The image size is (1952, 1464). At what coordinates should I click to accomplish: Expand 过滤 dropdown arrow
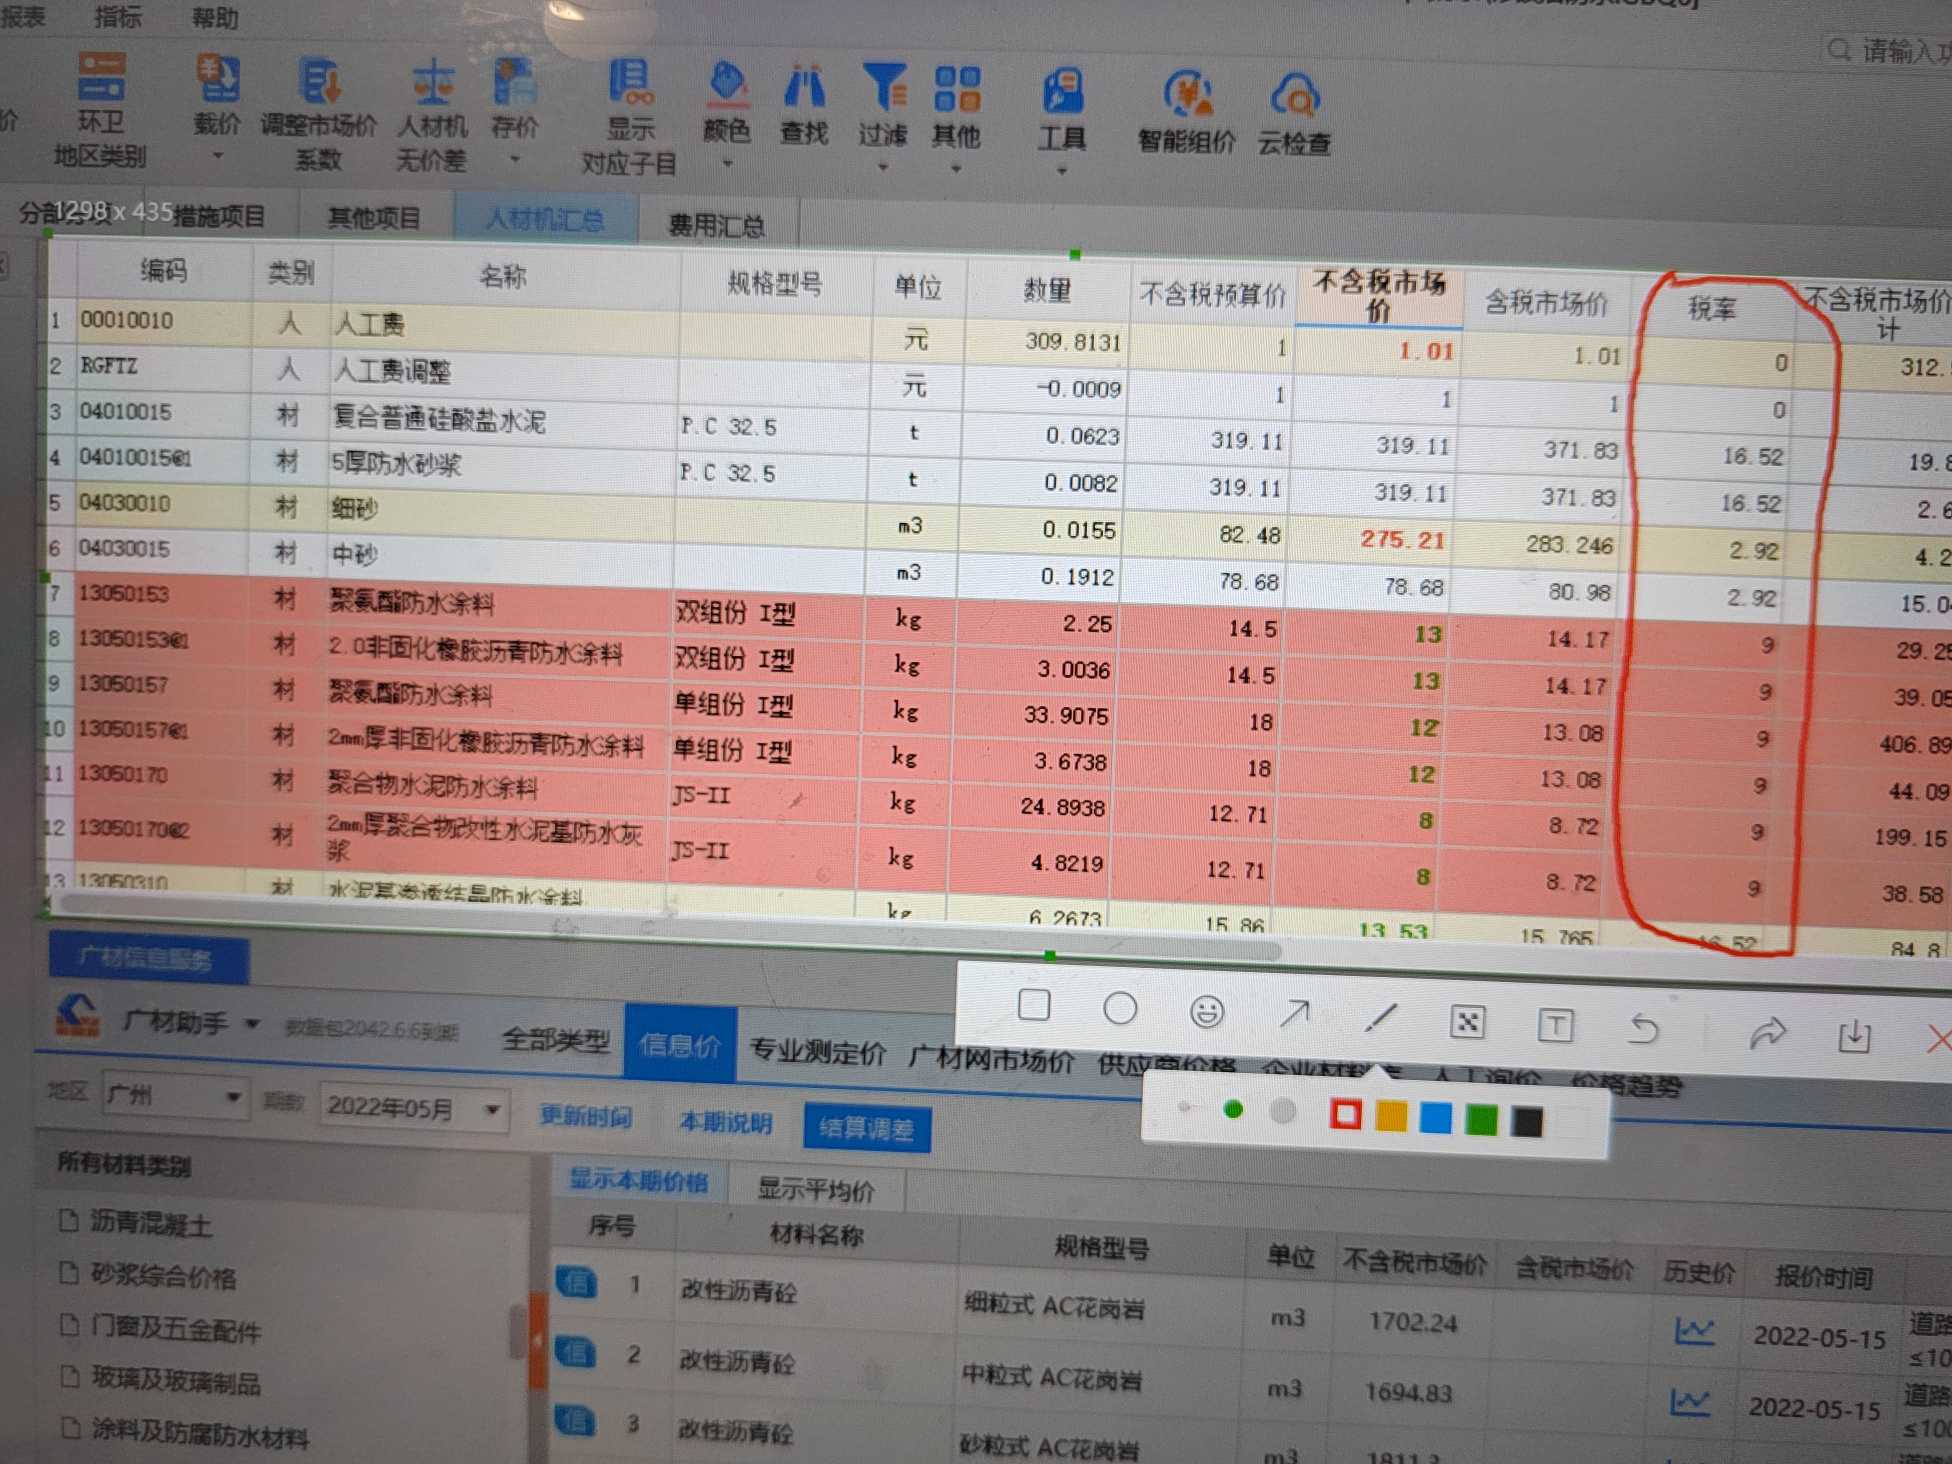[882, 167]
